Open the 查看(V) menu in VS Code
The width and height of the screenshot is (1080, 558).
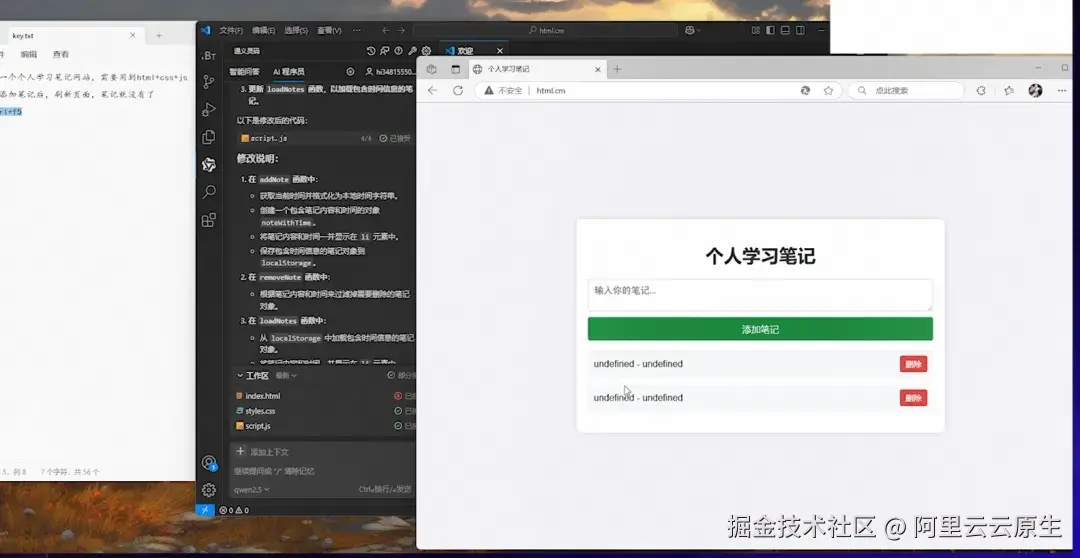tap(329, 30)
